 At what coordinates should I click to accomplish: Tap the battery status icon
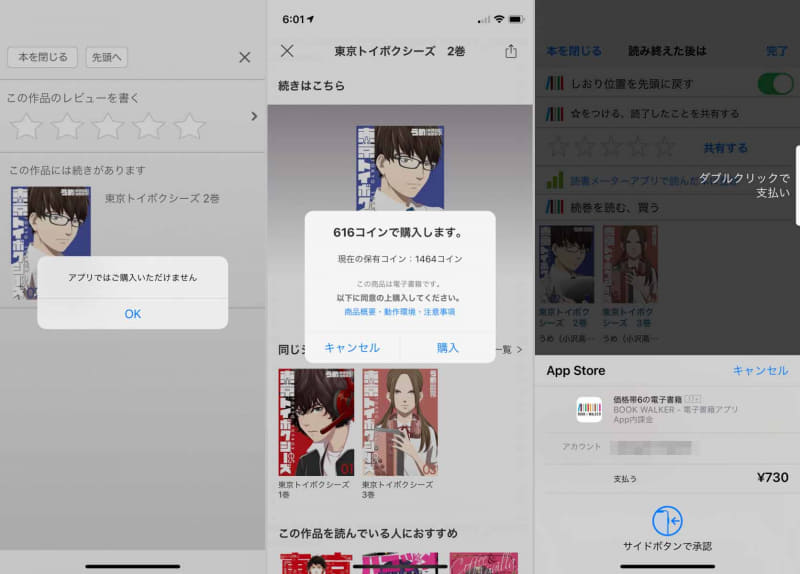click(x=516, y=19)
